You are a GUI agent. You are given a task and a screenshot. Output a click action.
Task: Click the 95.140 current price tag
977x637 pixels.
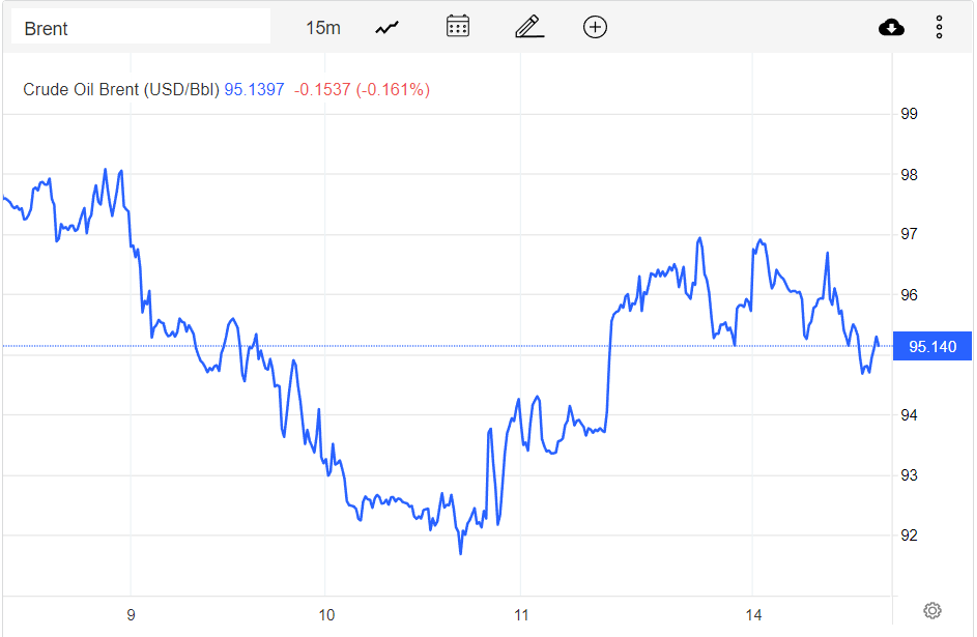[932, 347]
